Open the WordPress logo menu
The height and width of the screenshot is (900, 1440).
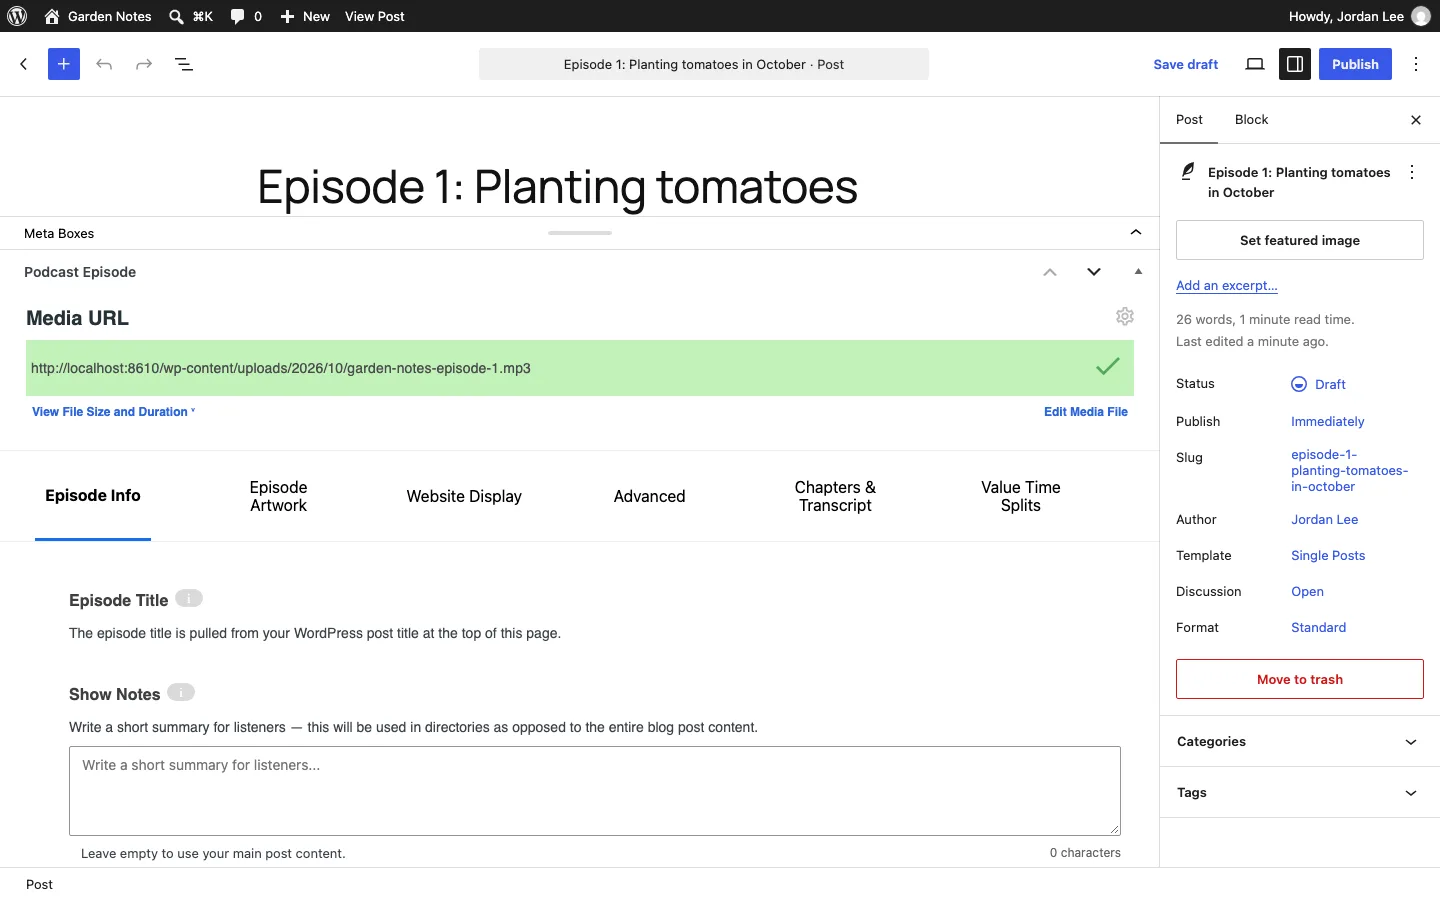click(x=17, y=16)
